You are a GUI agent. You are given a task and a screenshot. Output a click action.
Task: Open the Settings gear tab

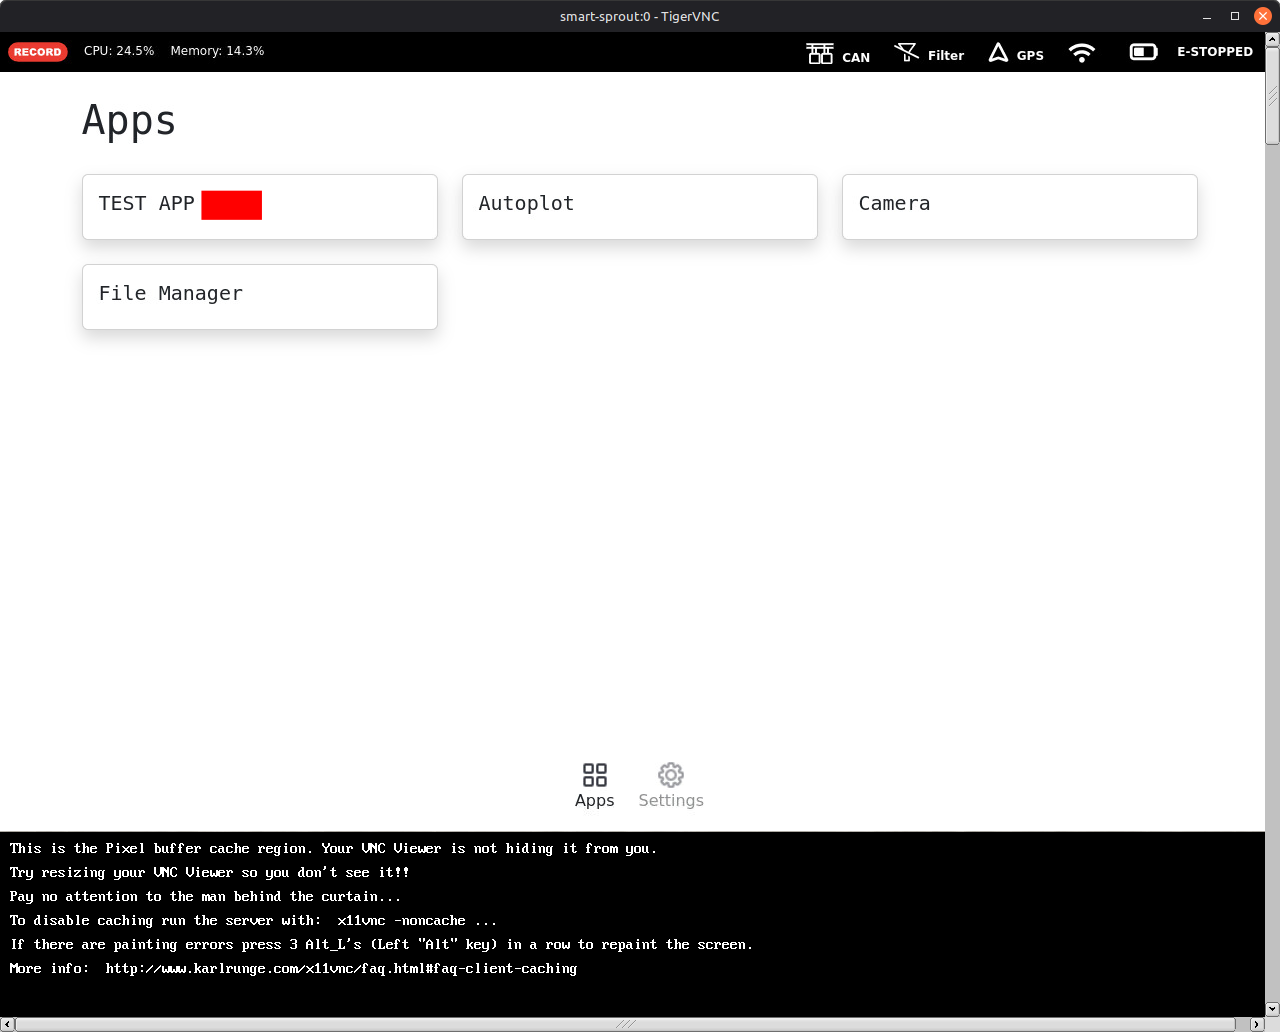[x=671, y=785]
